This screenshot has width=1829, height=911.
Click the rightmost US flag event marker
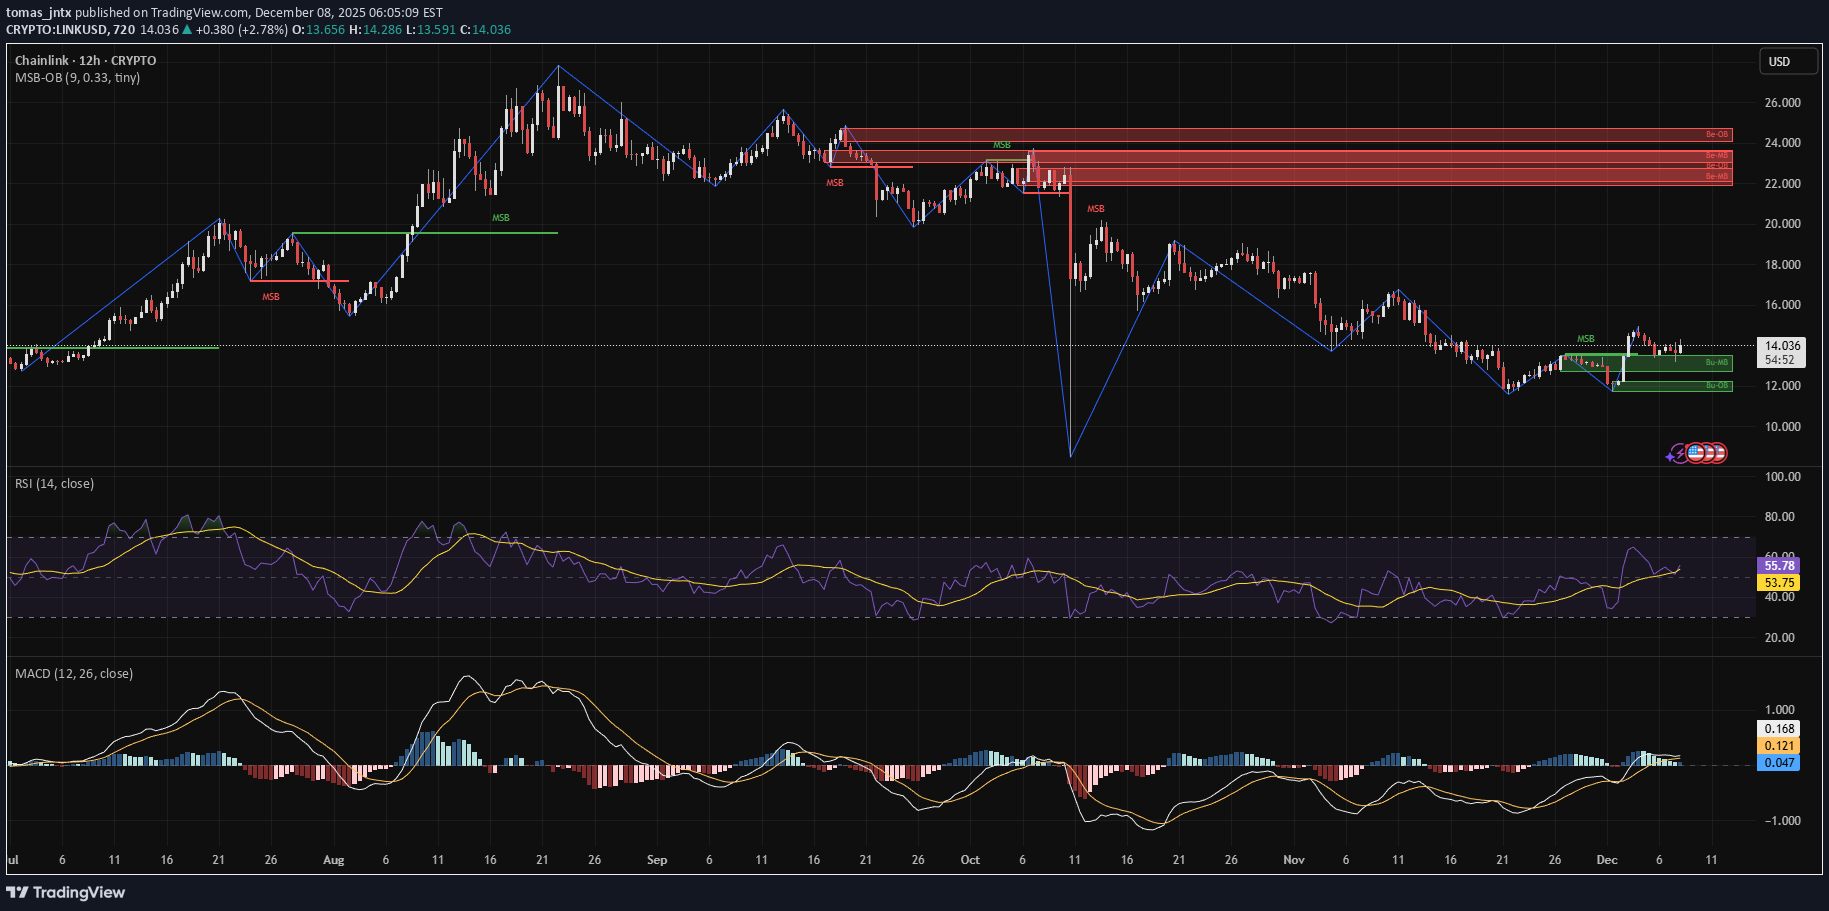pos(1719,453)
